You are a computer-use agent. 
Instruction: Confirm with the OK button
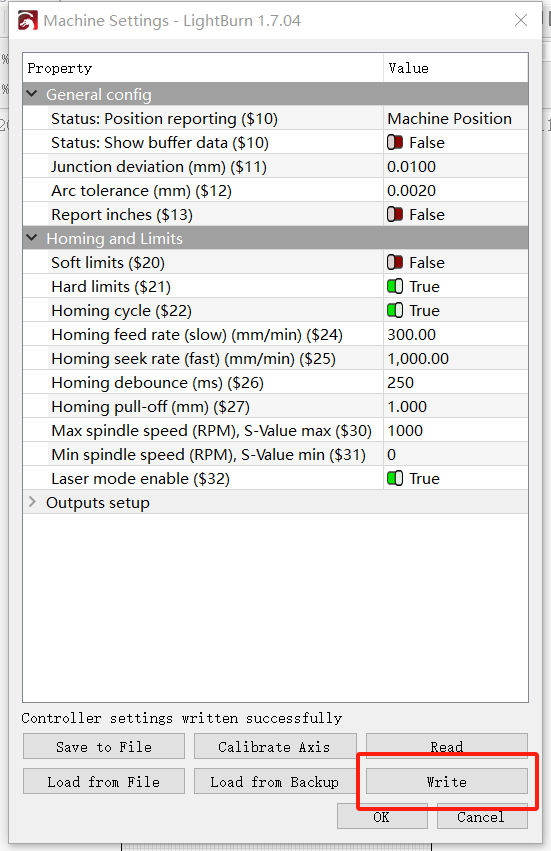click(382, 817)
